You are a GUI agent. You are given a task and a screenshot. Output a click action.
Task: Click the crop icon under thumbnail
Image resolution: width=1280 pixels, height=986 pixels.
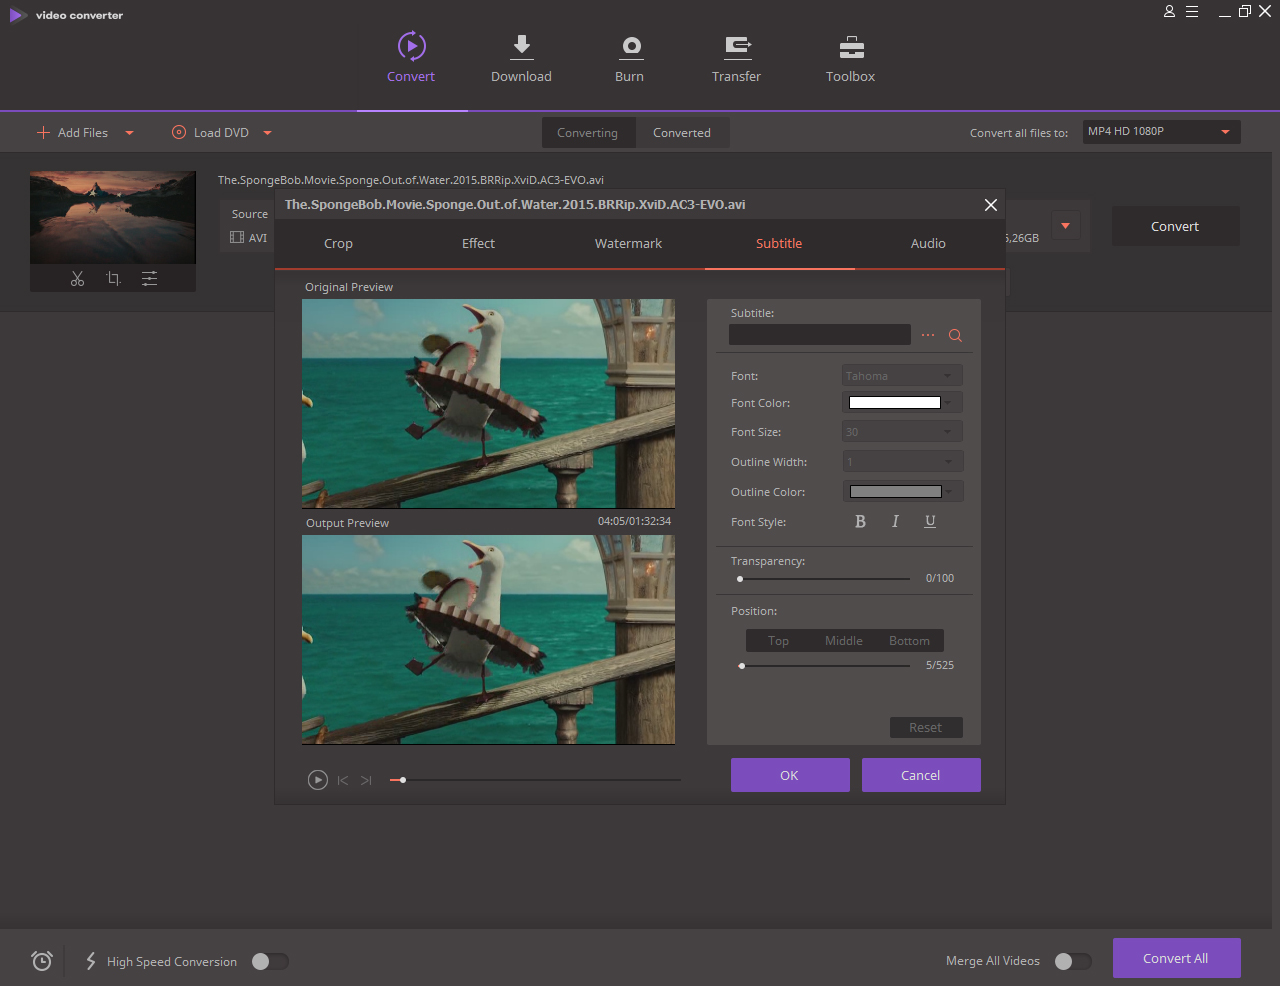coord(113,279)
